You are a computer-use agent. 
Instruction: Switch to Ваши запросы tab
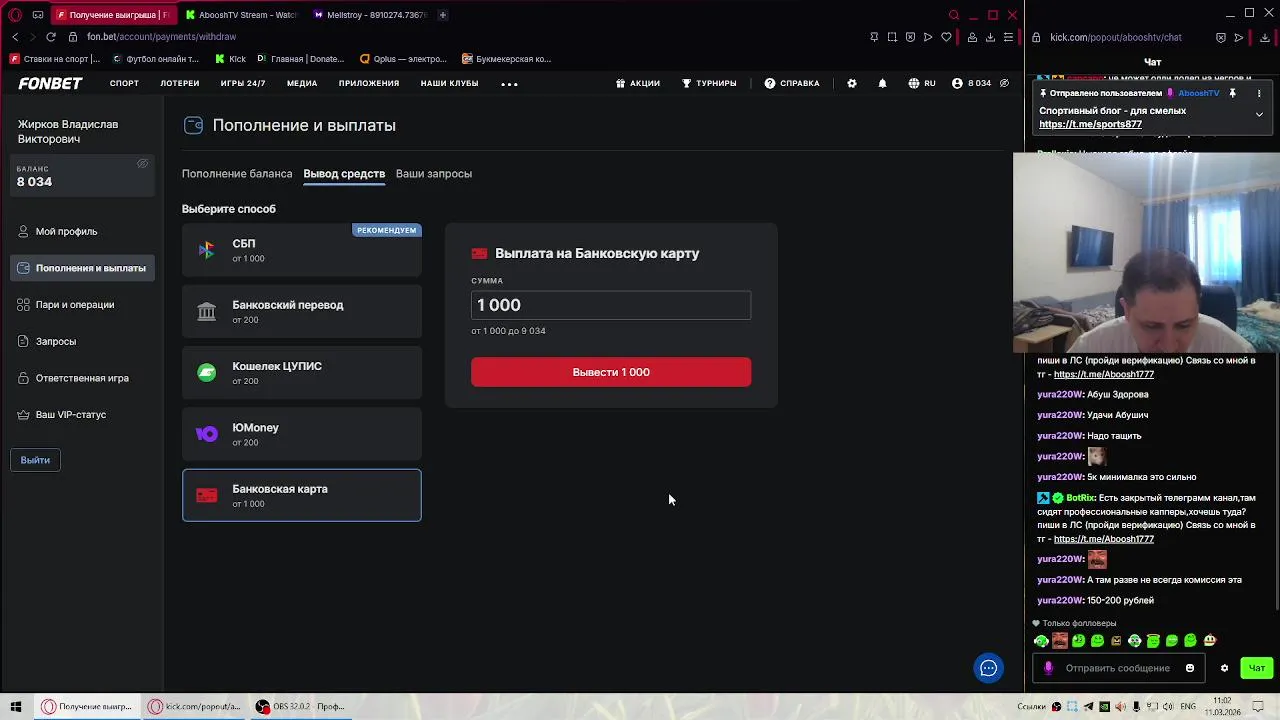[x=434, y=174]
